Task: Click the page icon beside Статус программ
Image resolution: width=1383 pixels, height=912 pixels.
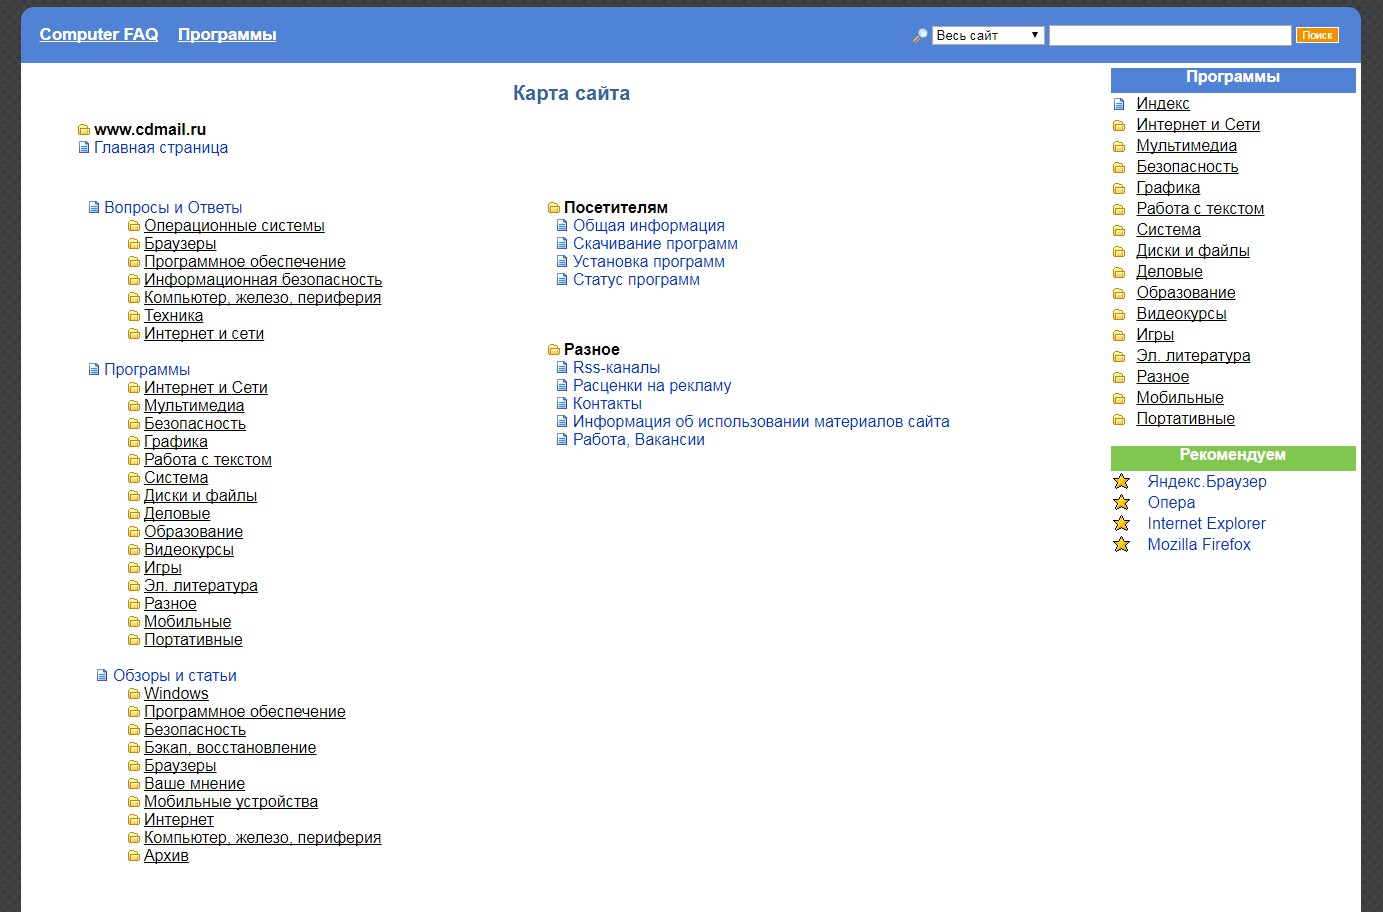Action: tap(562, 280)
